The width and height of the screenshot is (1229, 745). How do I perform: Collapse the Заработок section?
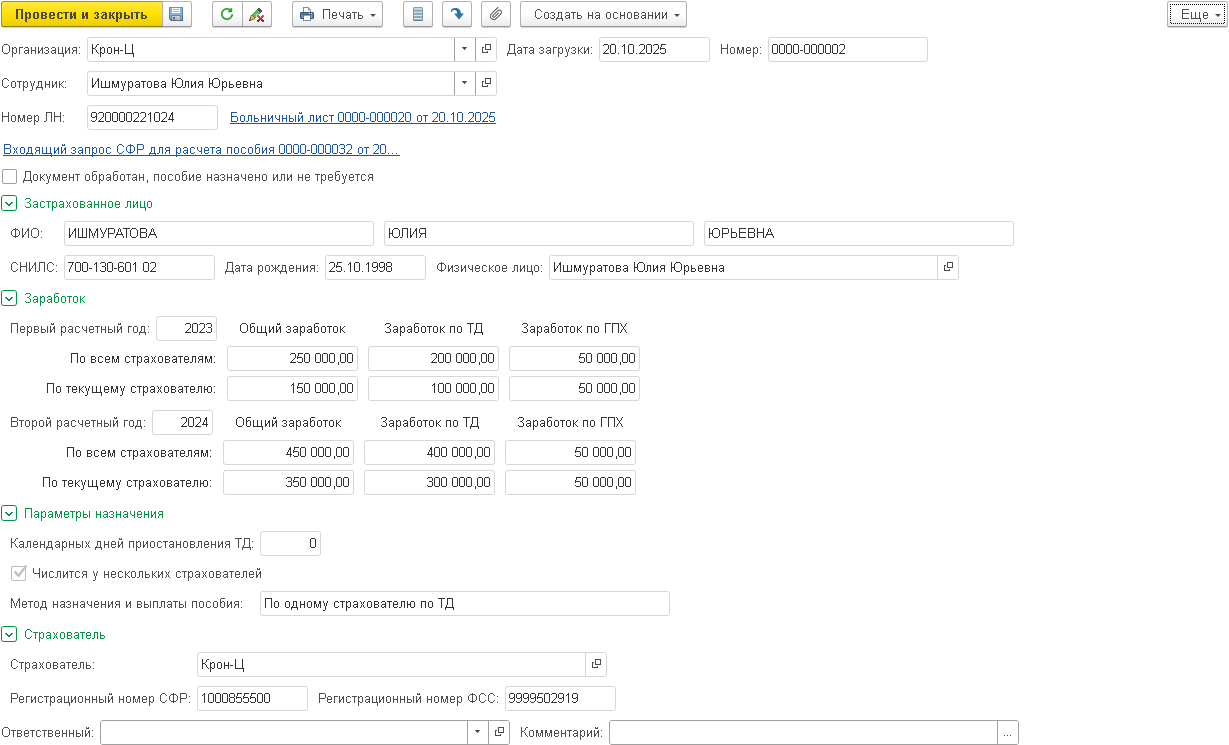(x=10, y=298)
